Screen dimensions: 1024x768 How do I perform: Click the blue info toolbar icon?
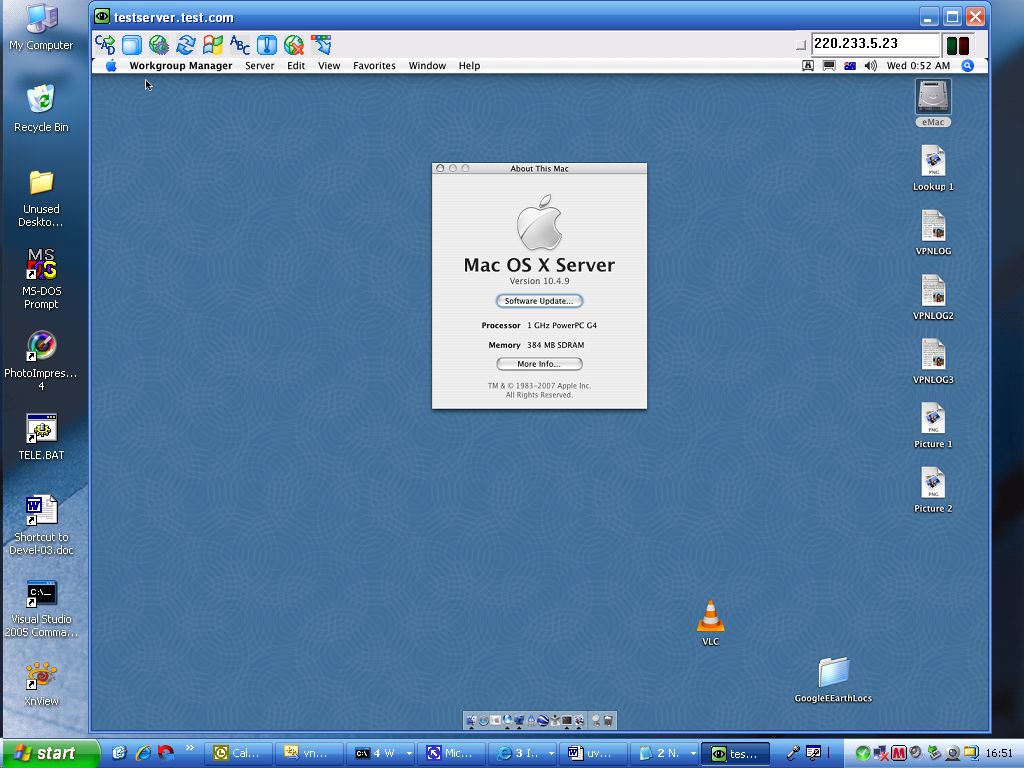coord(267,45)
